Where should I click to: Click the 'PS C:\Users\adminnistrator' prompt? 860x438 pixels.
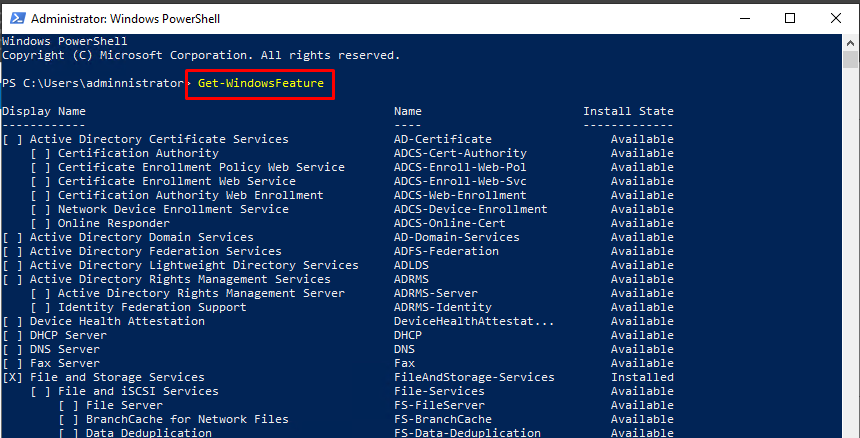93,83
